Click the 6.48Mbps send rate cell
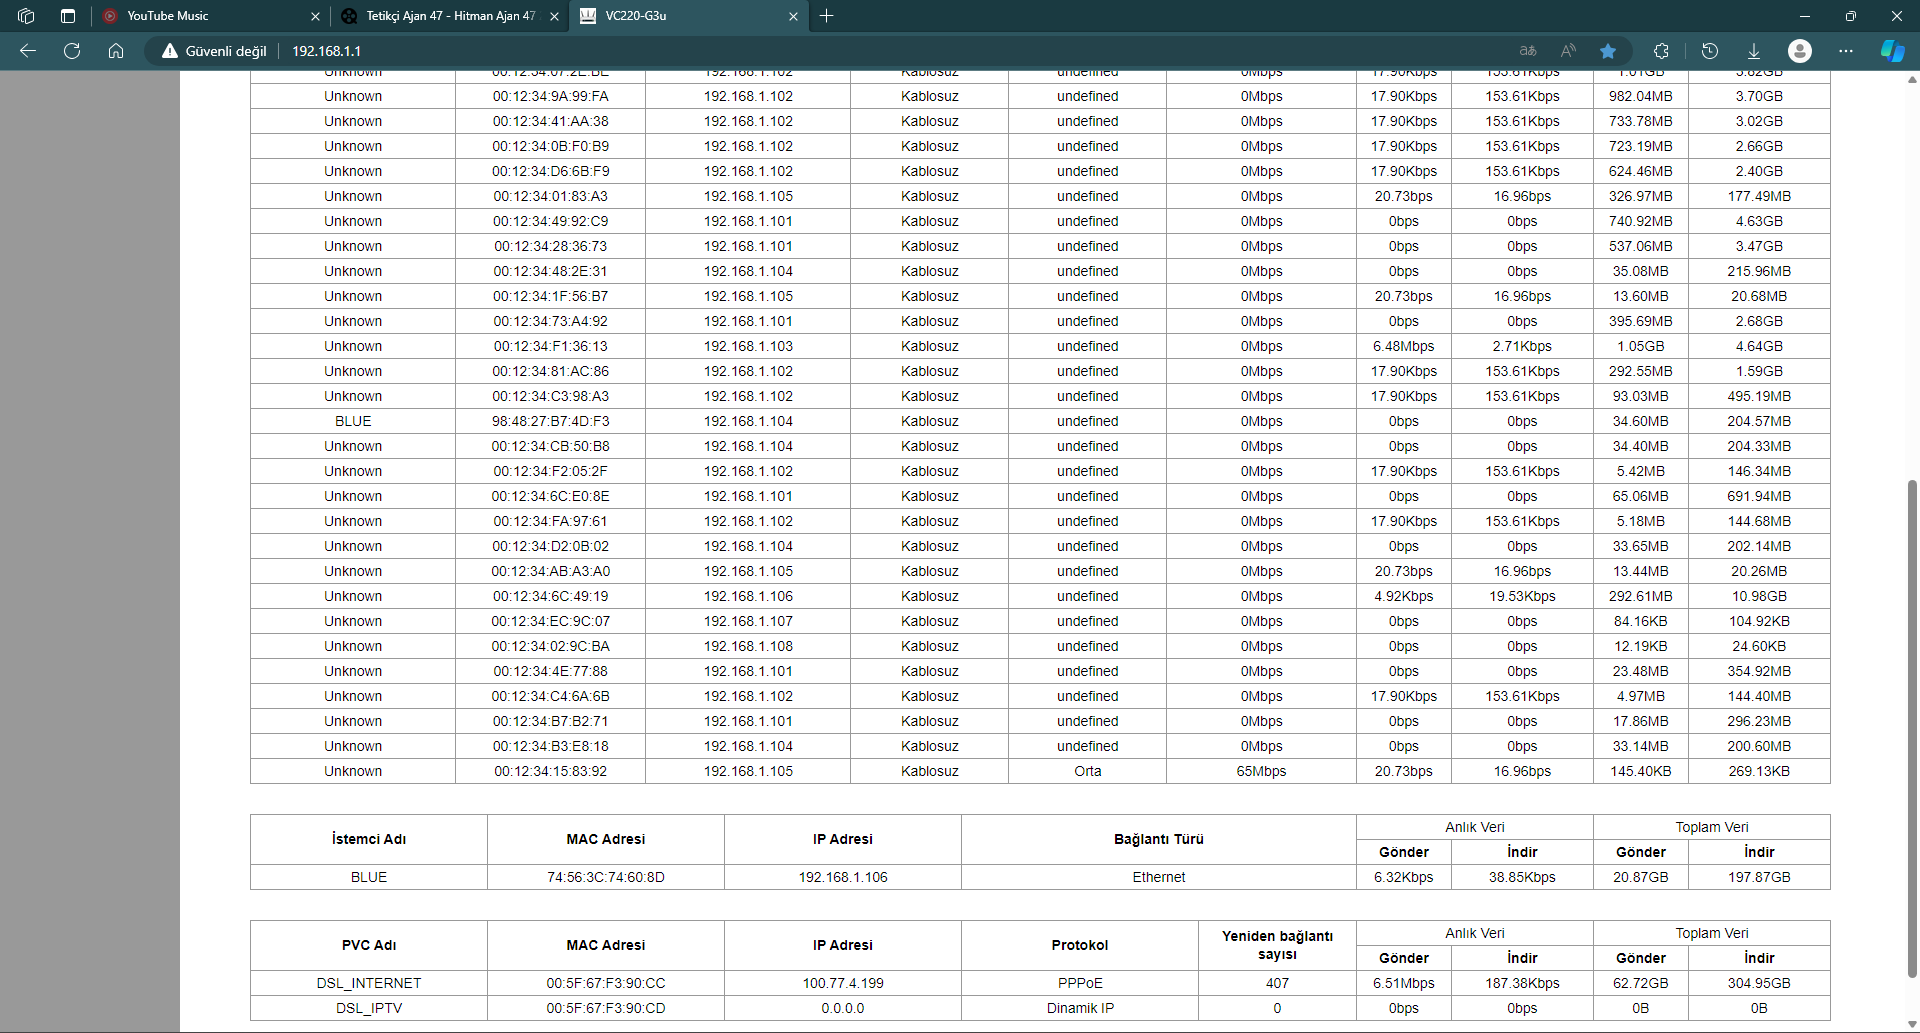The height and width of the screenshot is (1033, 1920). [x=1404, y=346]
